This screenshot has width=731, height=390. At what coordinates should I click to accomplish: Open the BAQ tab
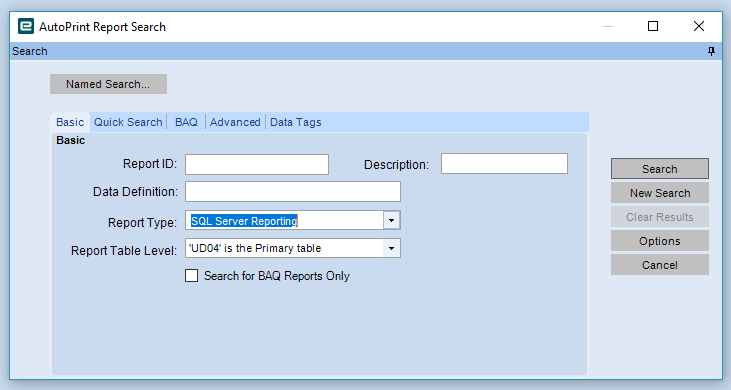(186, 122)
